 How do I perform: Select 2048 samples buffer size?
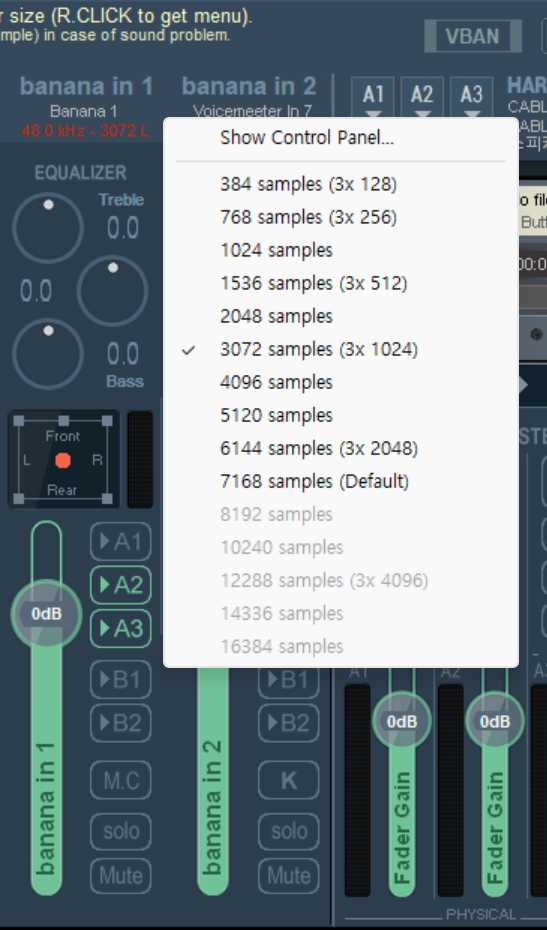click(x=341, y=316)
